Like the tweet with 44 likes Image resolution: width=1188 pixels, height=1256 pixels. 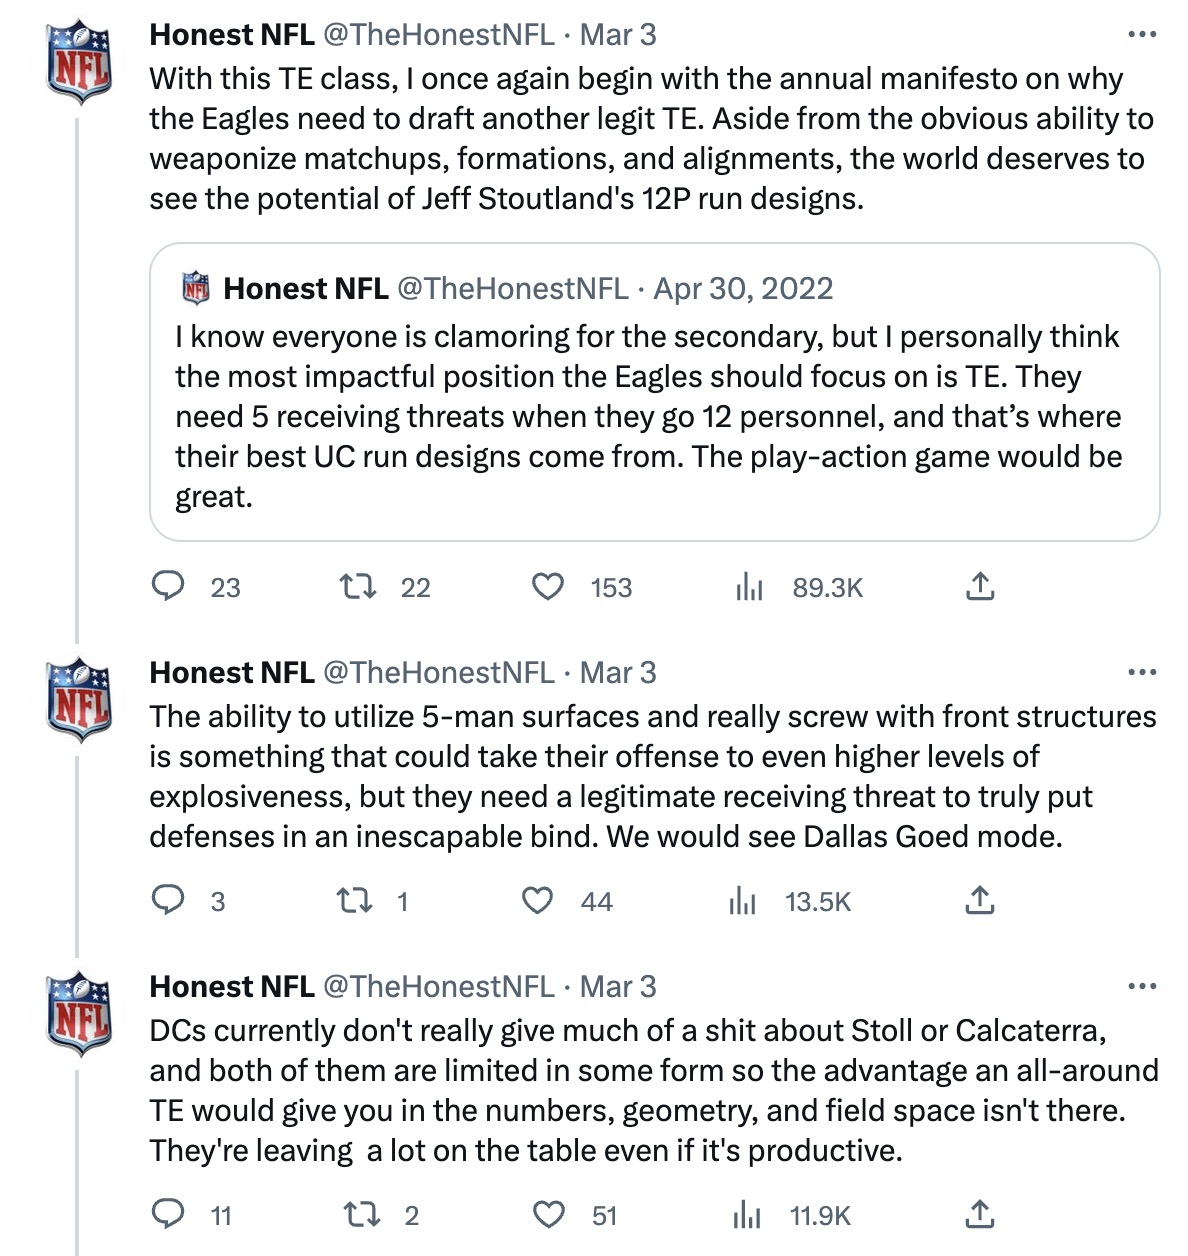[538, 900]
